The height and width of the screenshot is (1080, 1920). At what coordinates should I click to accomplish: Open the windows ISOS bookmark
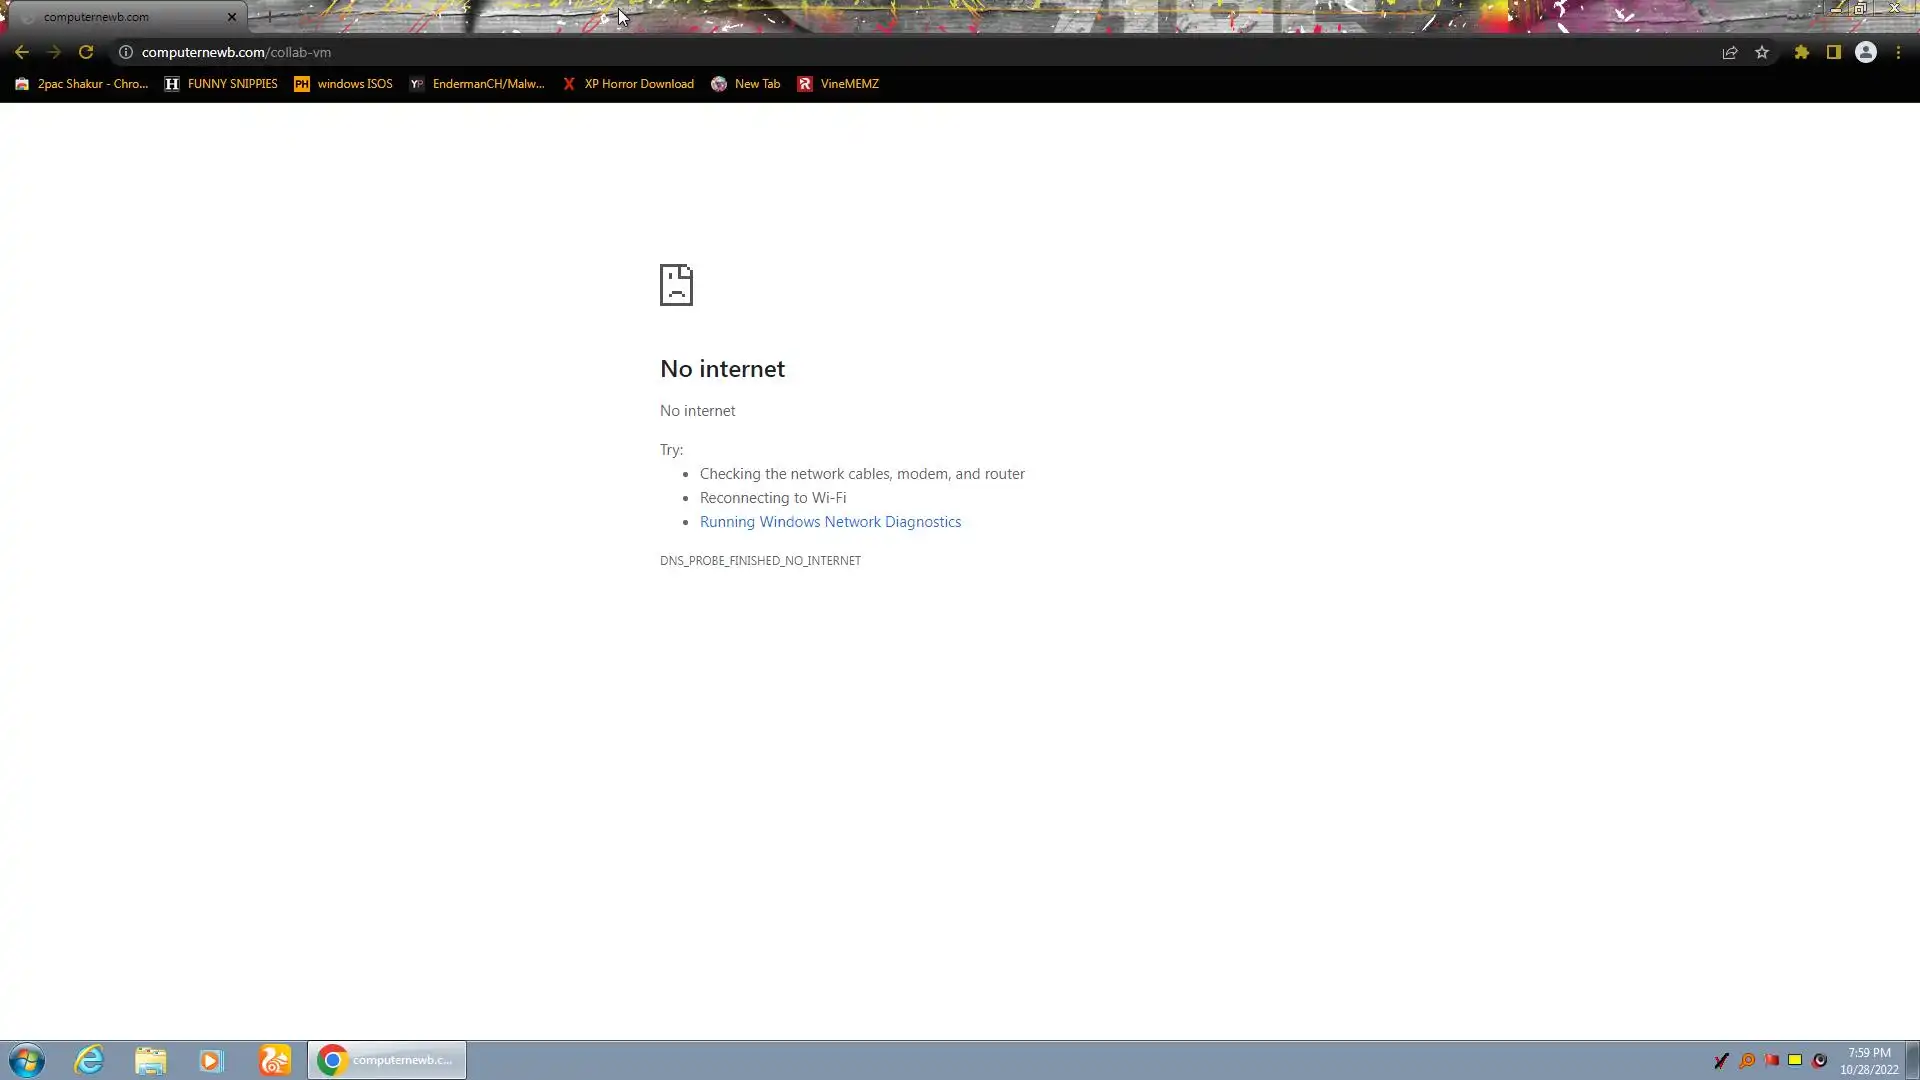[343, 84]
